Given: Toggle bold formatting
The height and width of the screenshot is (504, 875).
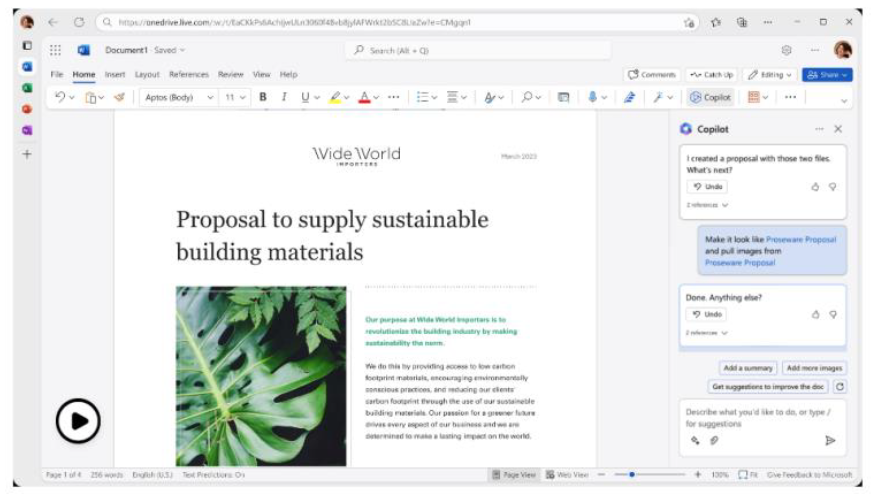Looking at the screenshot, I should (262, 97).
